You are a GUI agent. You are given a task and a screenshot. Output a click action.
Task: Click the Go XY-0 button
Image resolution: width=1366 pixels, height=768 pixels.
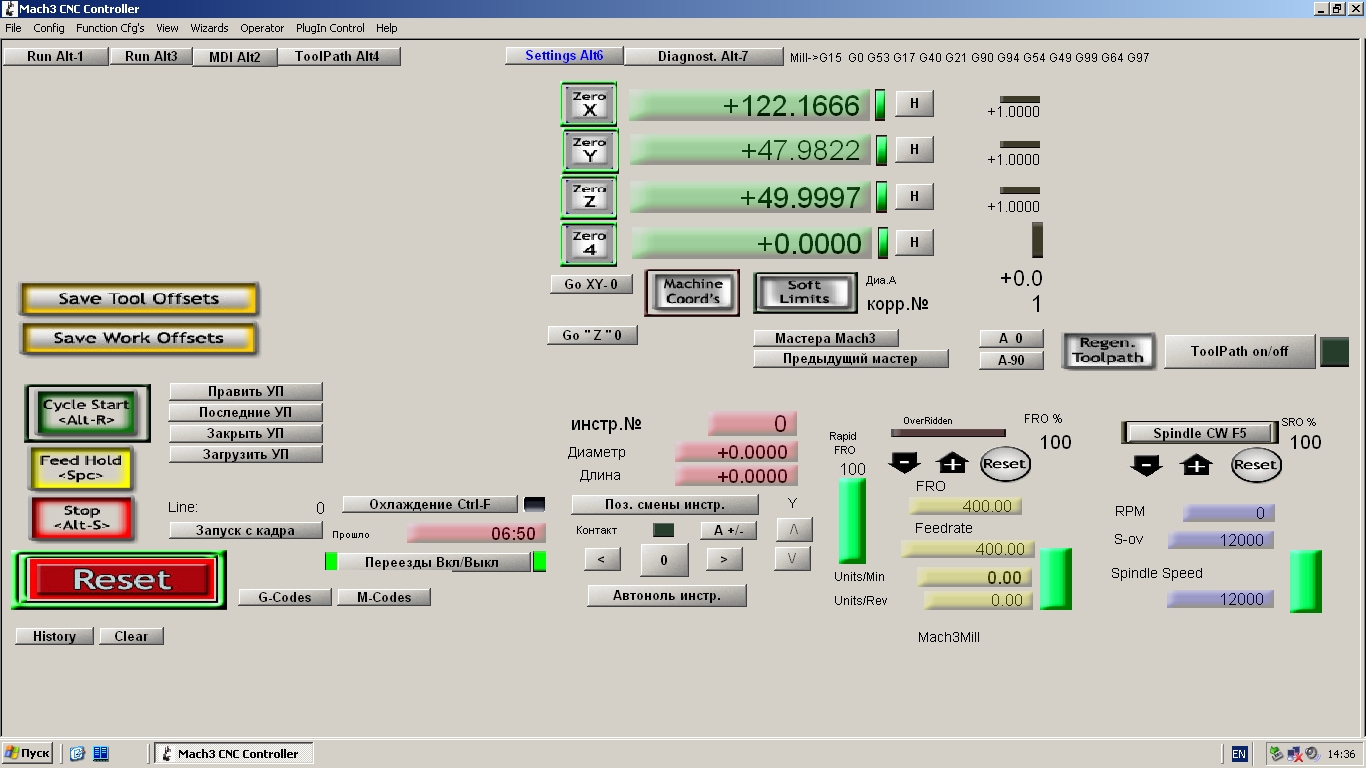(591, 285)
